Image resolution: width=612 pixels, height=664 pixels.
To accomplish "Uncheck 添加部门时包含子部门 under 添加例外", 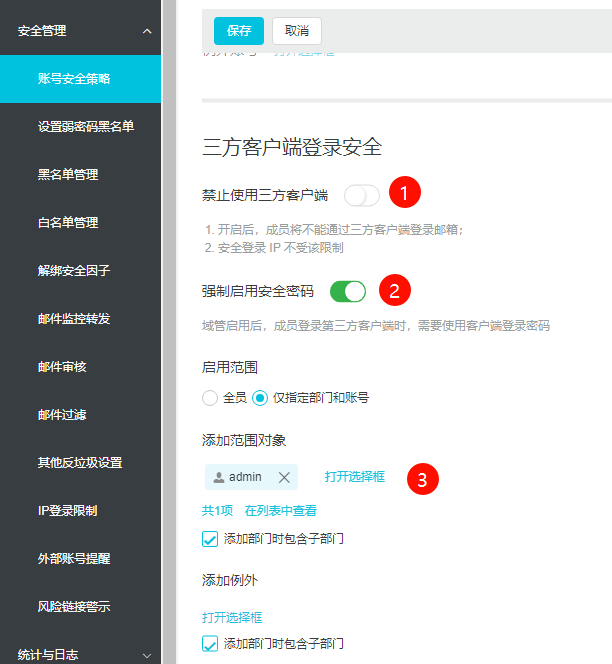I will click(x=210, y=644).
